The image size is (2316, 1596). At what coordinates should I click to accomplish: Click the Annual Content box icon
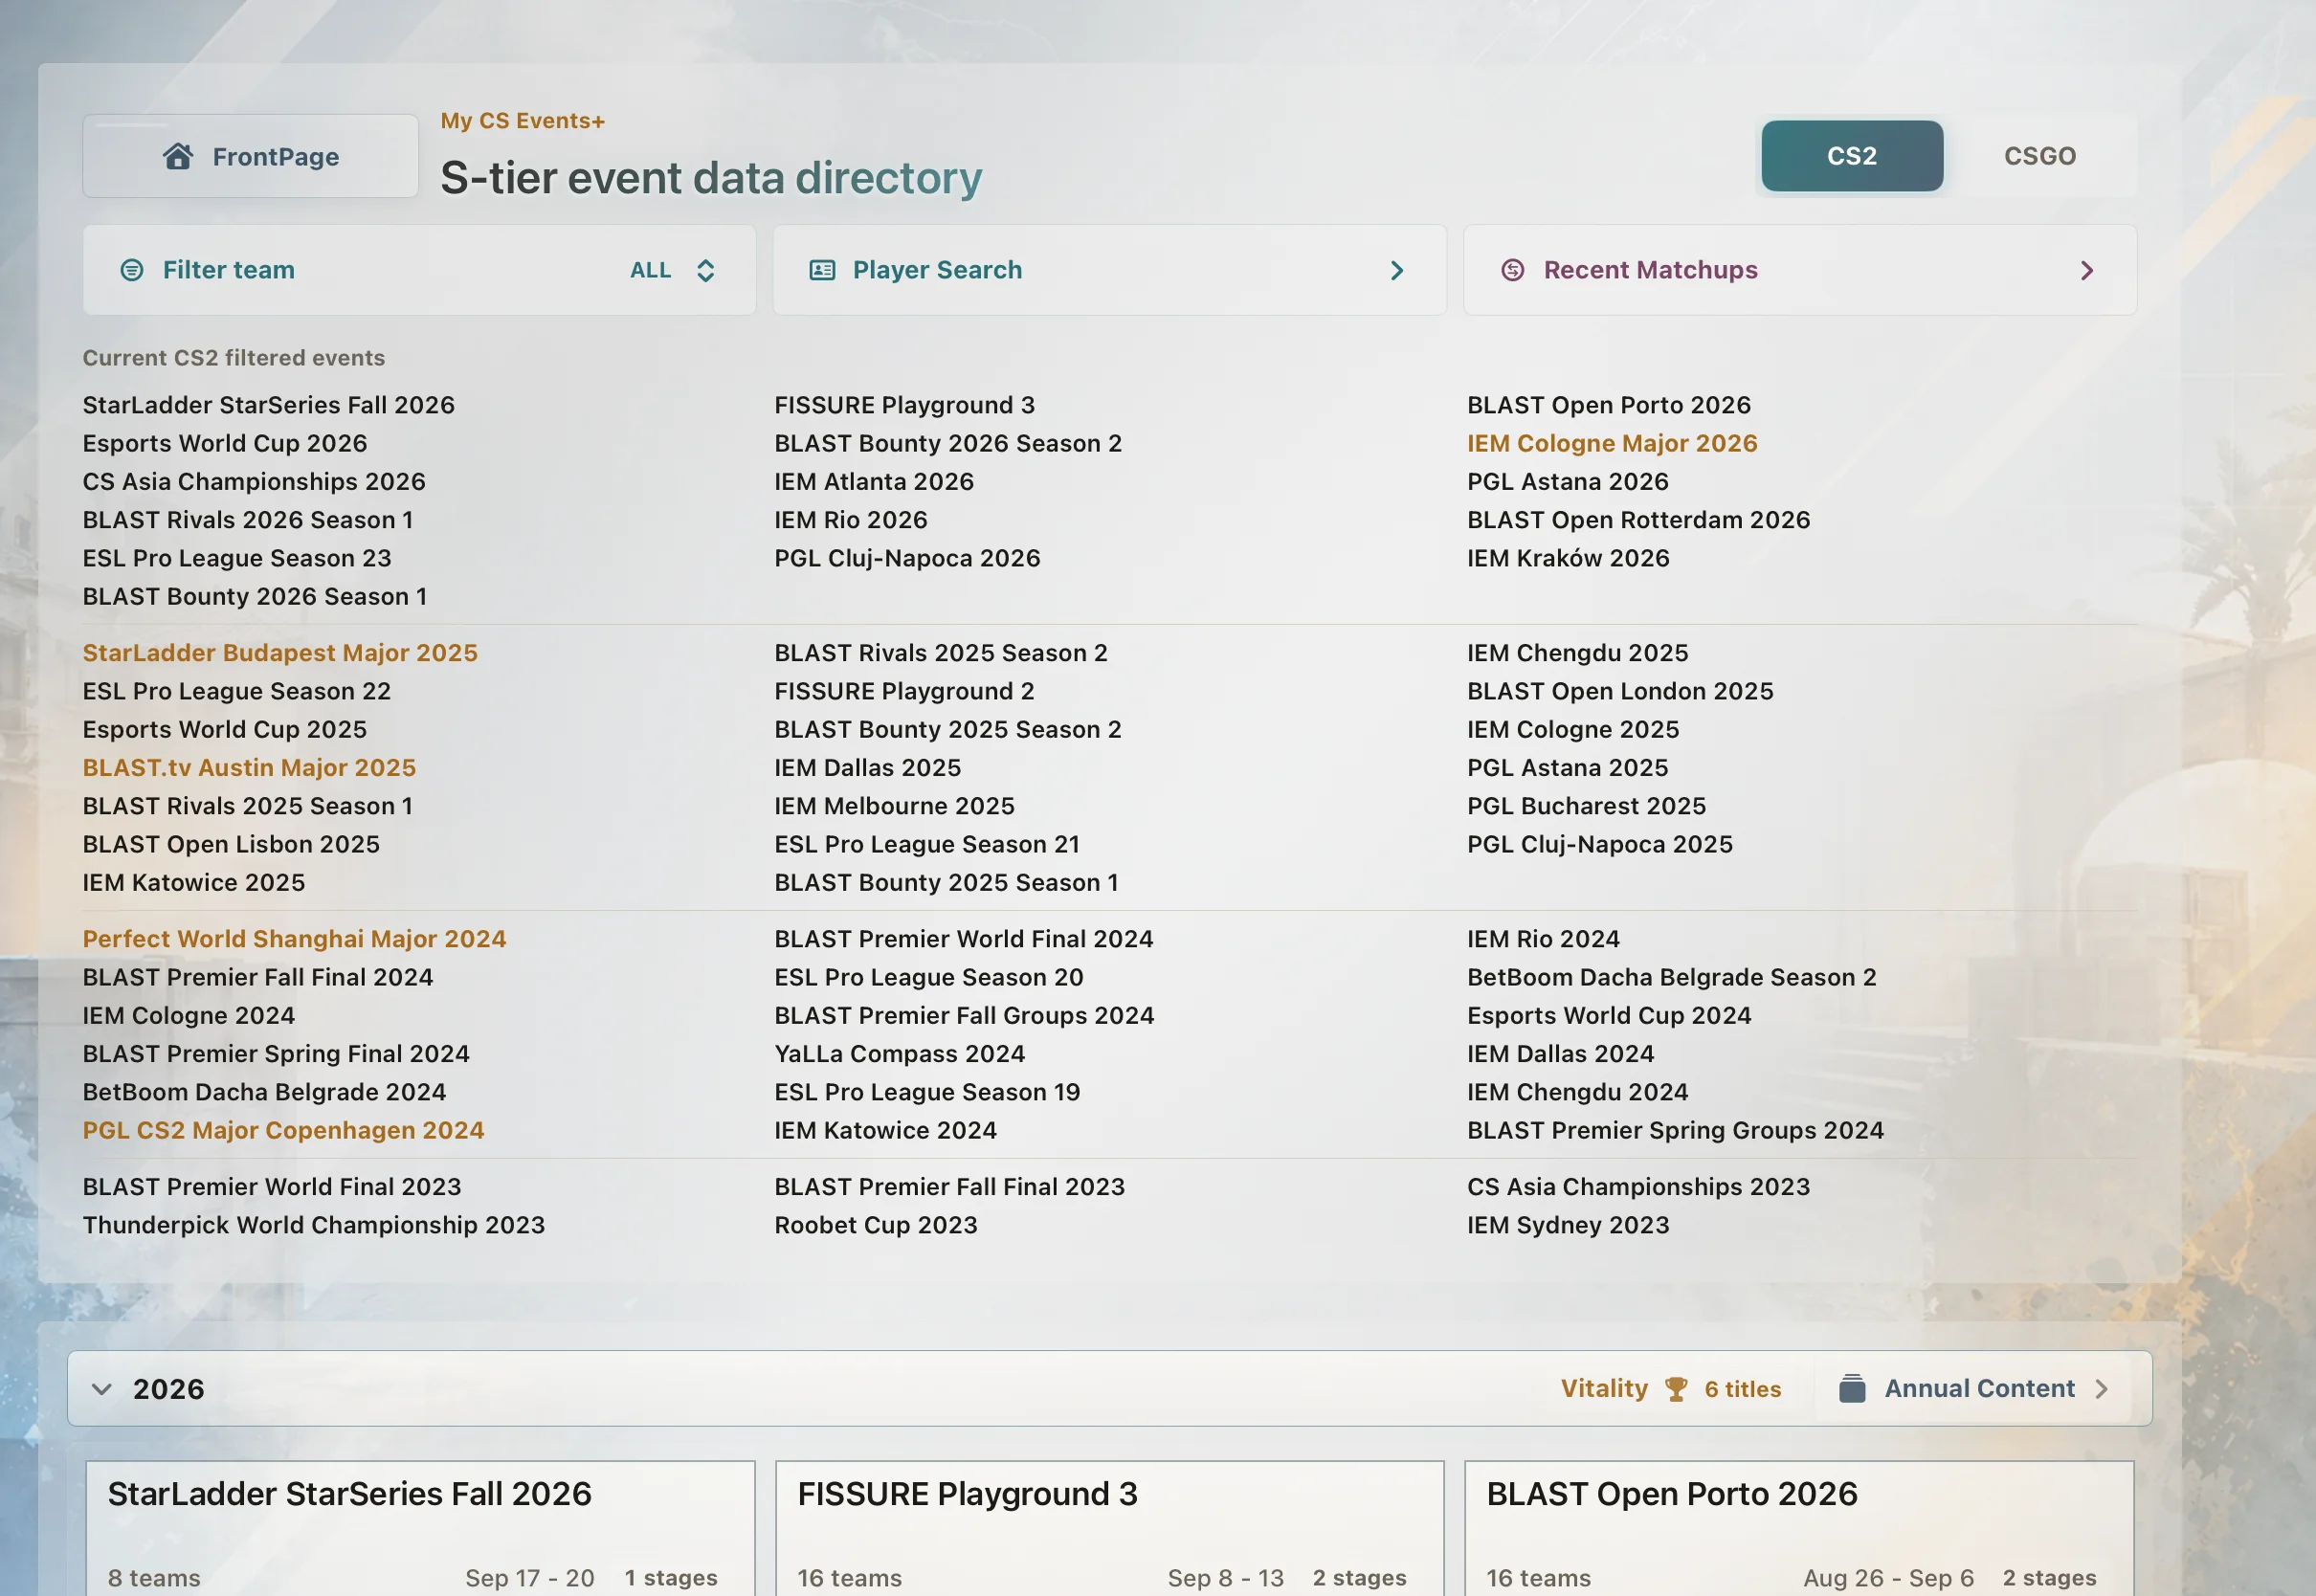[x=1852, y=1388]
